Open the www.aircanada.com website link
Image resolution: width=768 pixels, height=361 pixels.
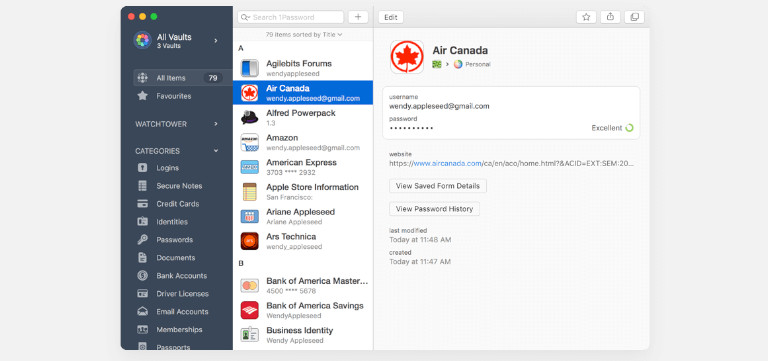448,164
